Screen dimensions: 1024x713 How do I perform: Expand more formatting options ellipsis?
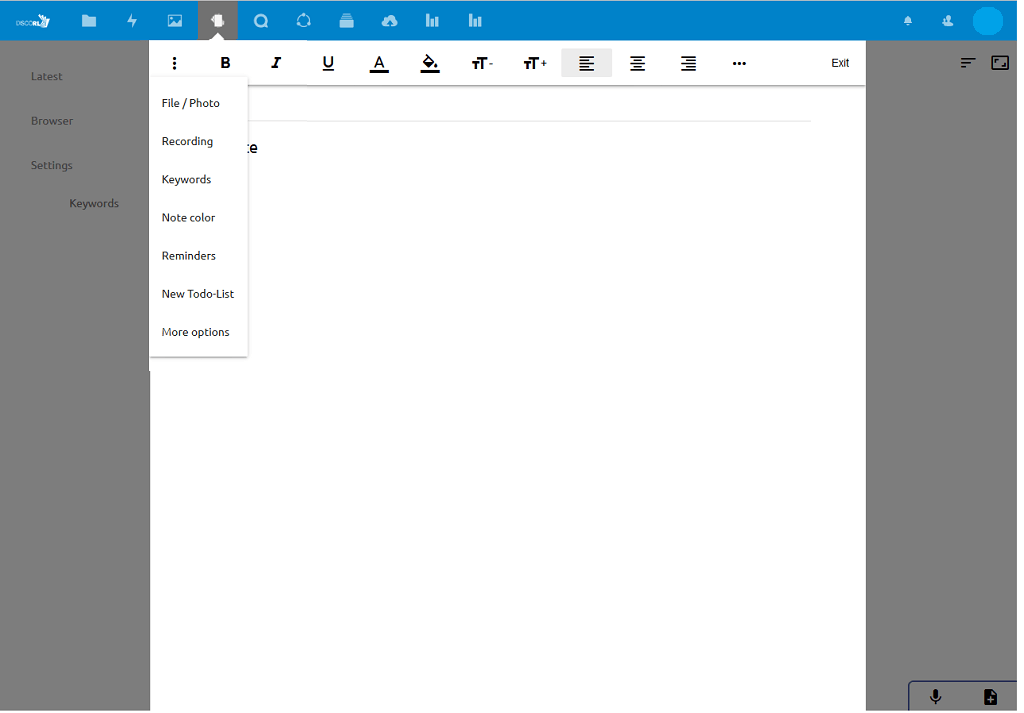pos(739,63)
